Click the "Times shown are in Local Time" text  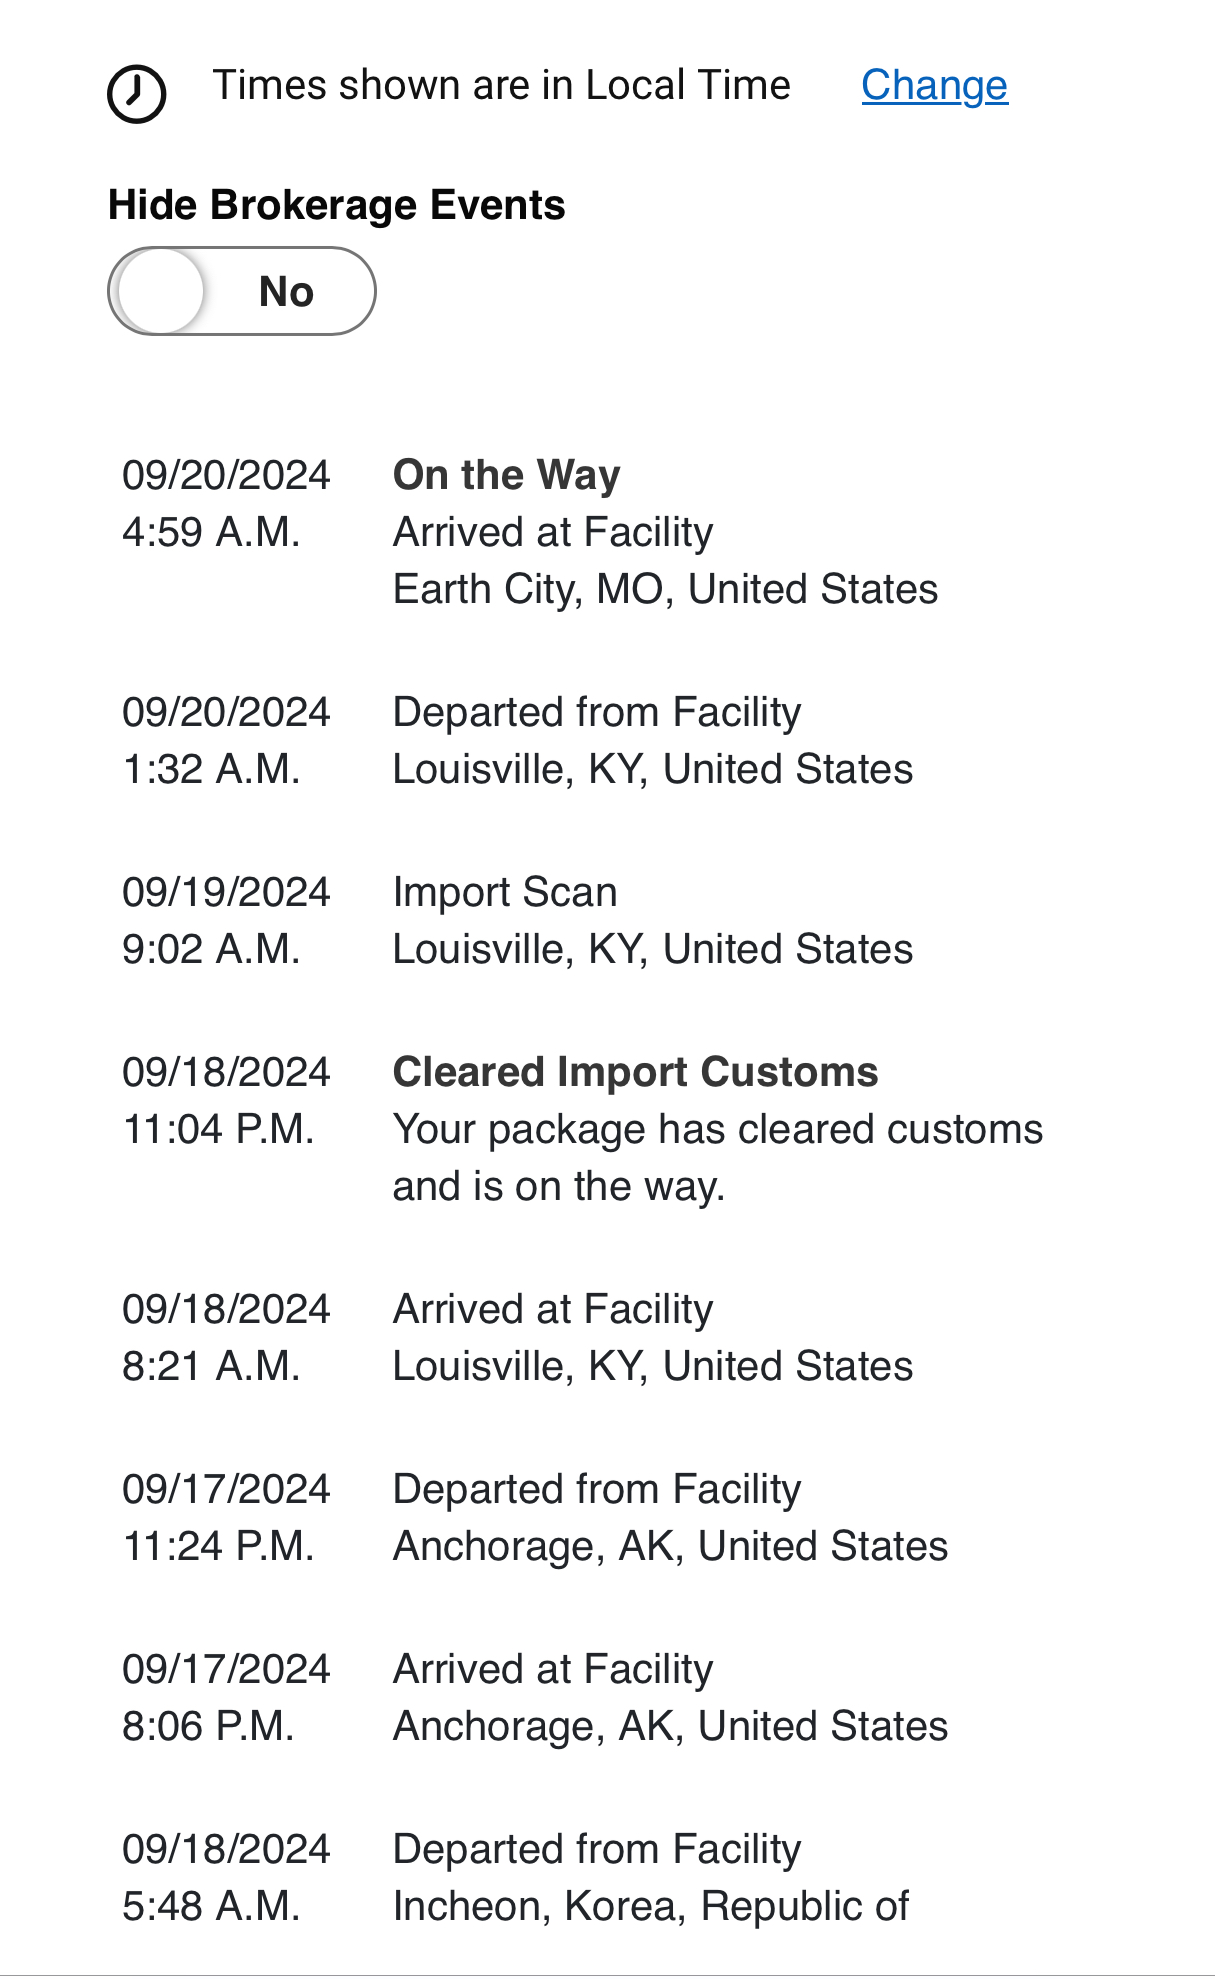(501, 86)
